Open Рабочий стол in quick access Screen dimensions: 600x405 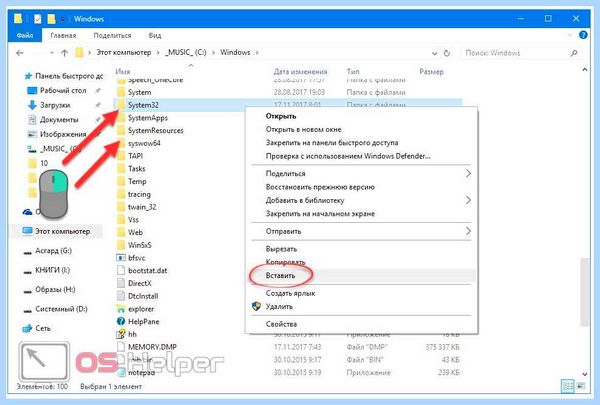click(63, 91)
